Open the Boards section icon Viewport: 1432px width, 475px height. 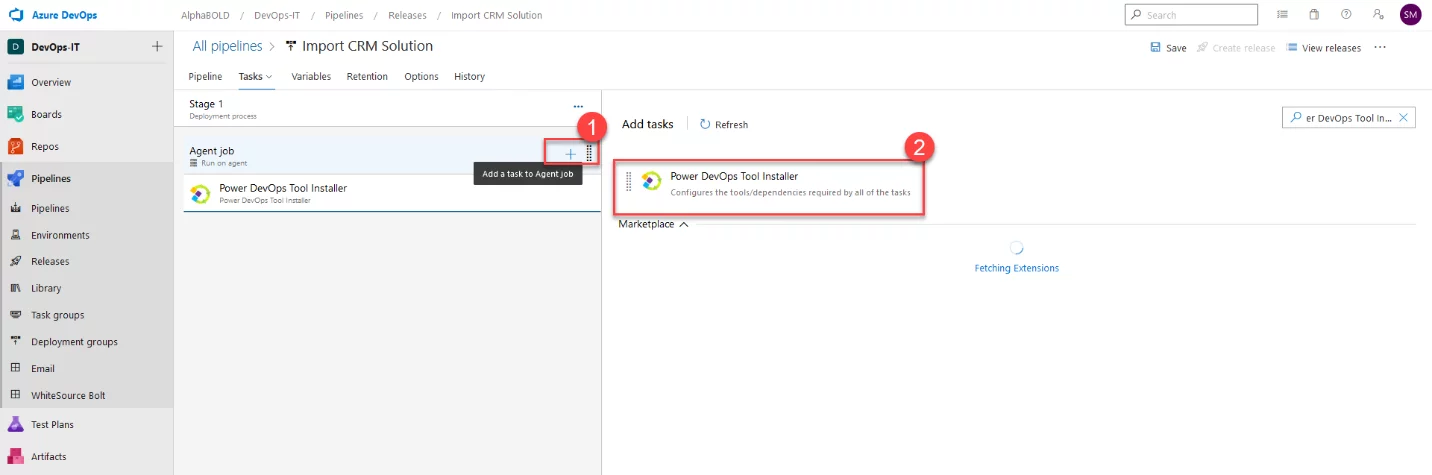pos(15,114)
